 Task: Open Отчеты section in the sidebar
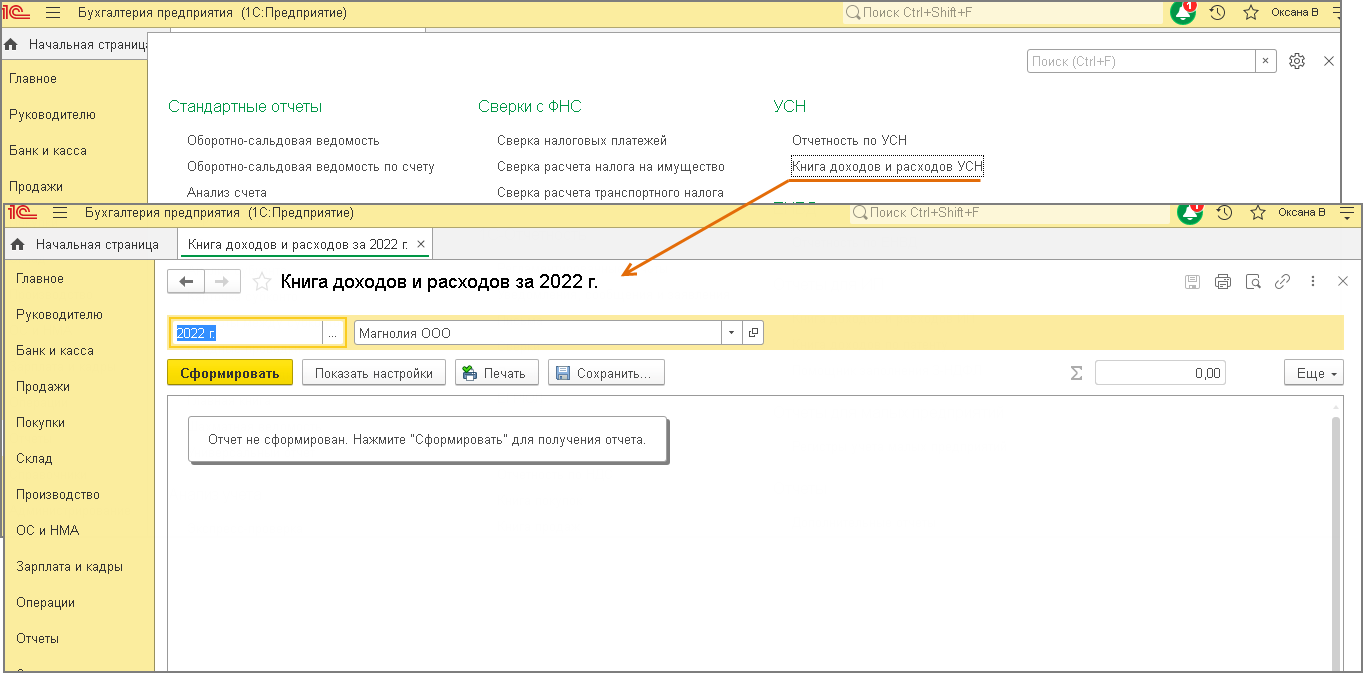[38, 639]
